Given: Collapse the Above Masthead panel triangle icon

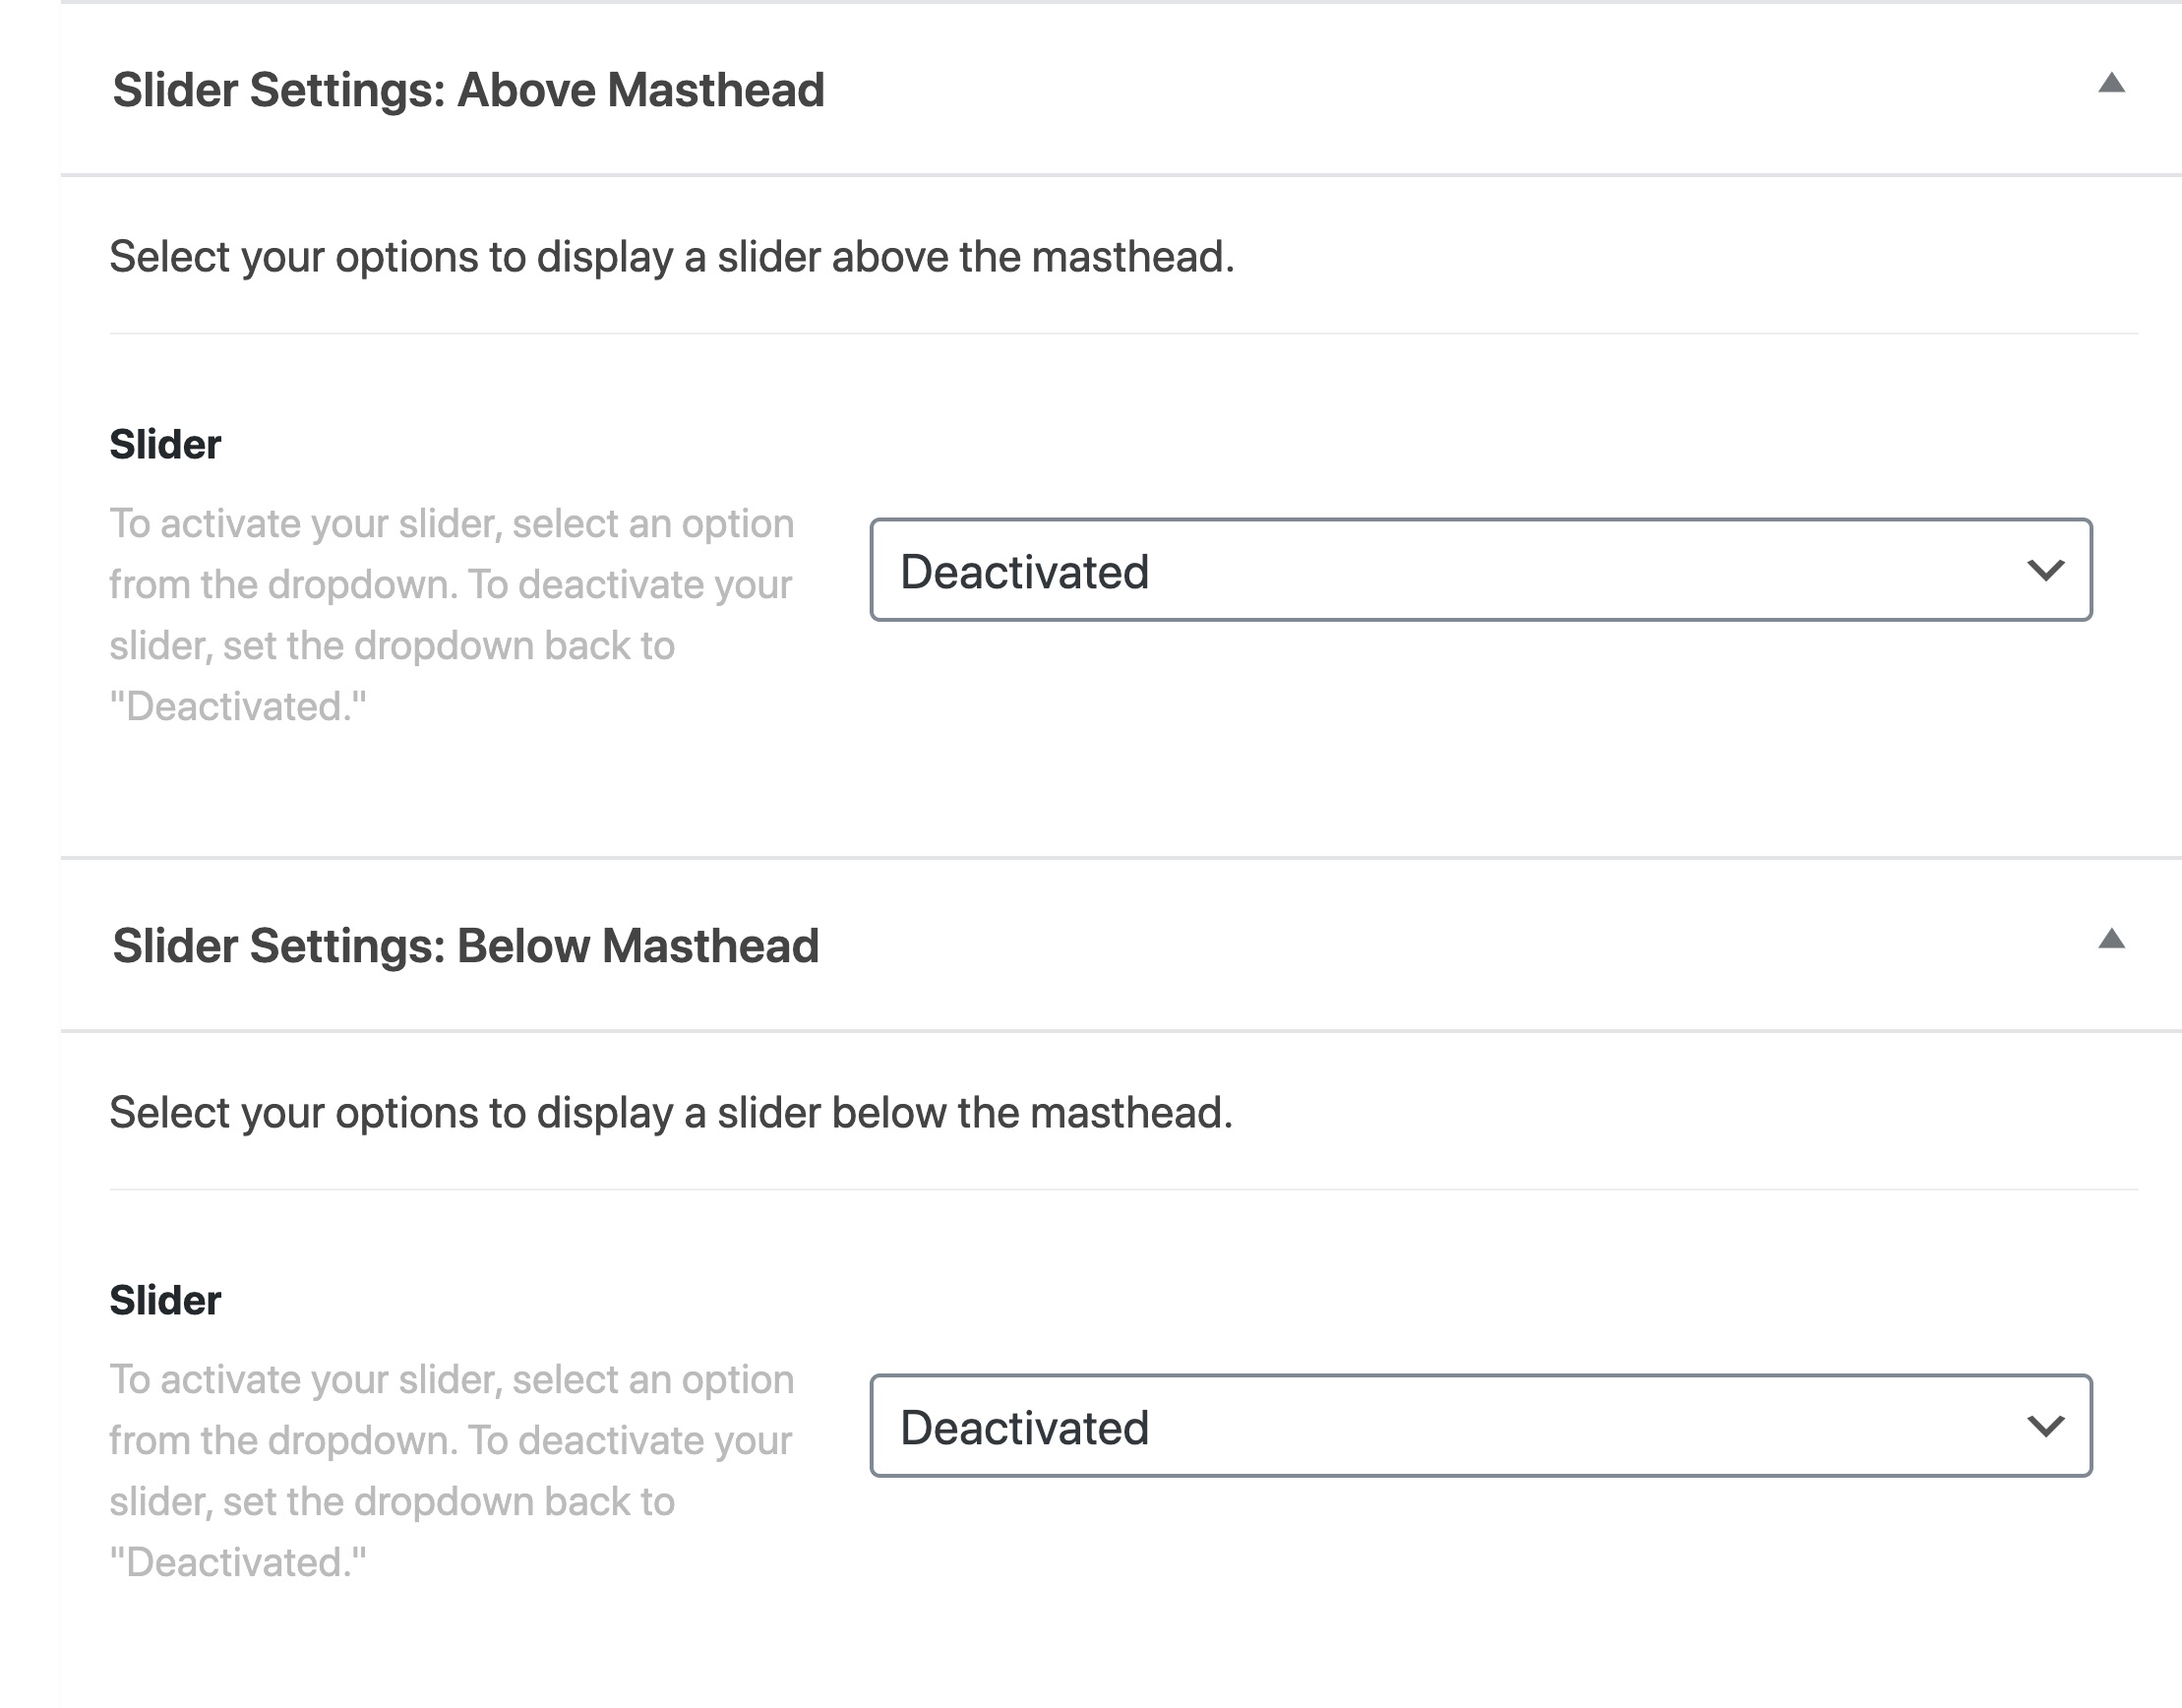Looking at the screenshot, I should (x=2111, y=83).
